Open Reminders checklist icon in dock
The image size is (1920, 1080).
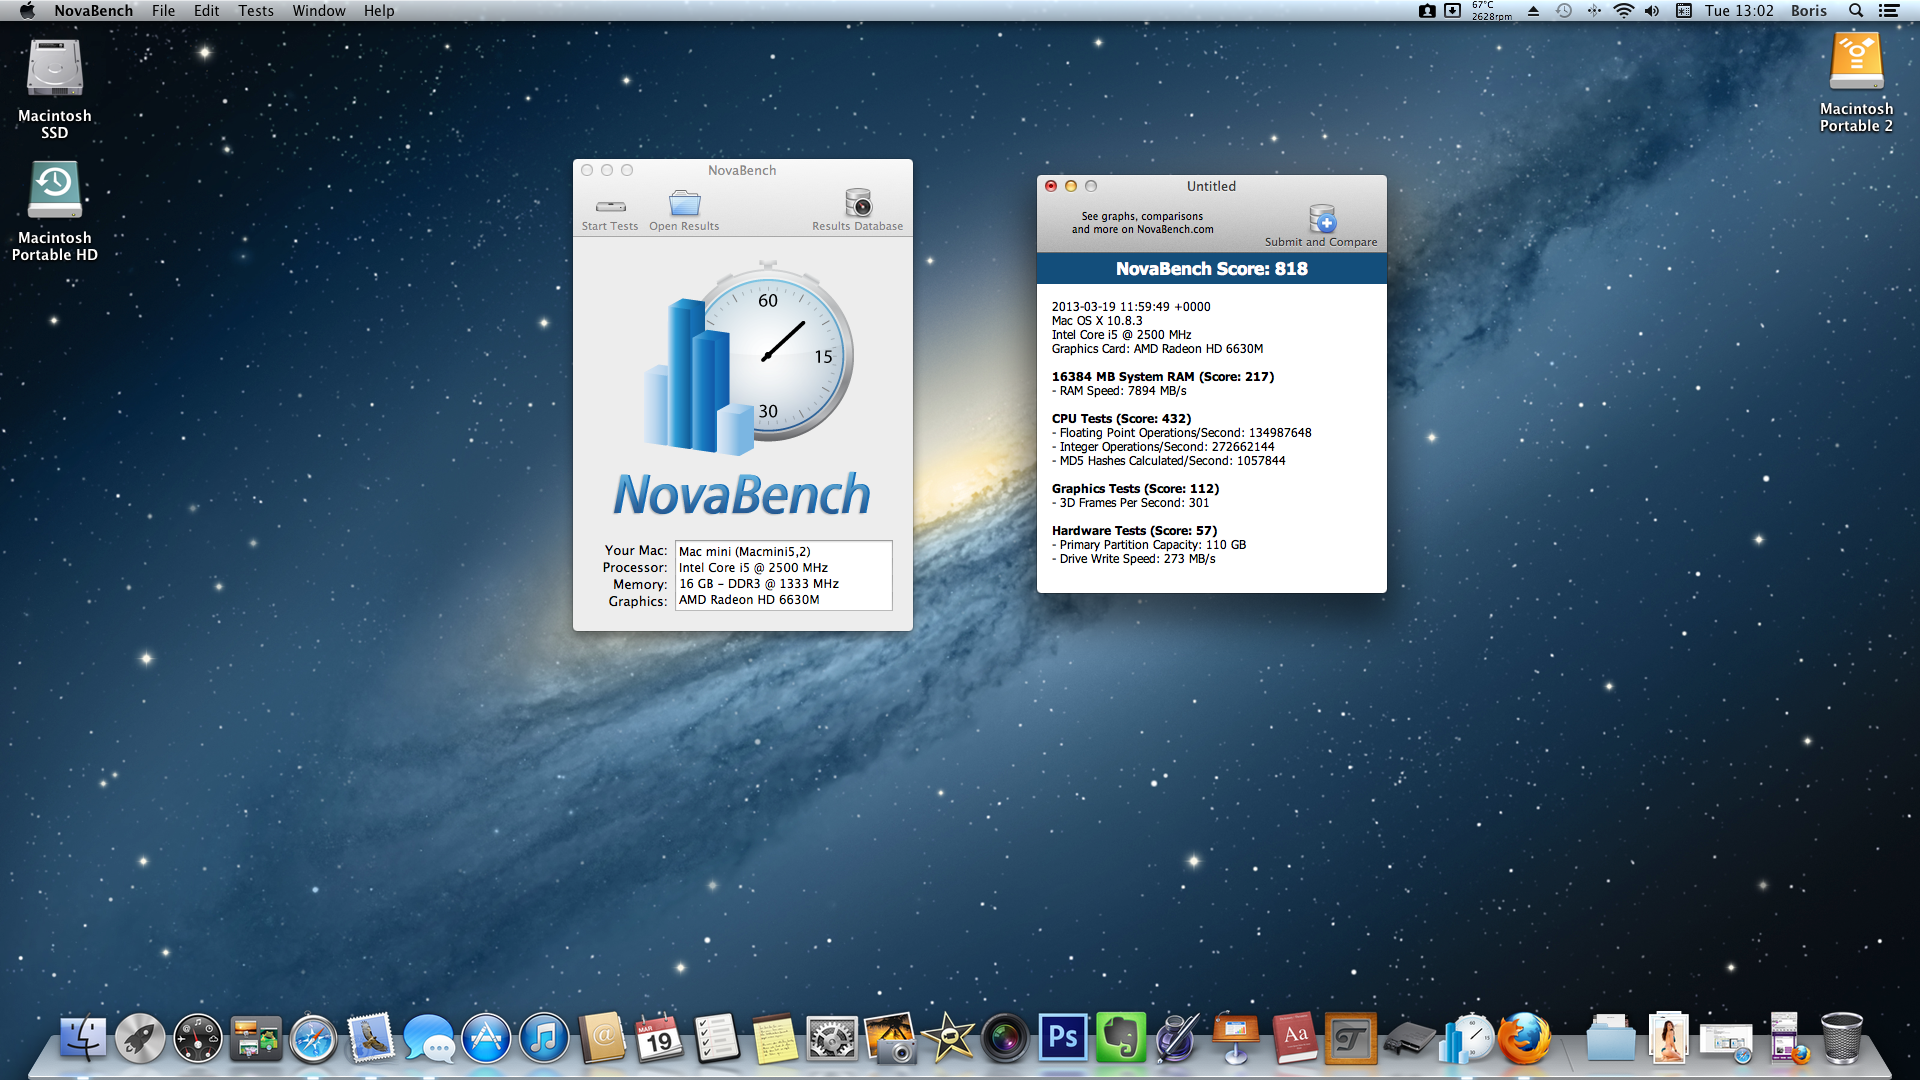coord(717,1038)
